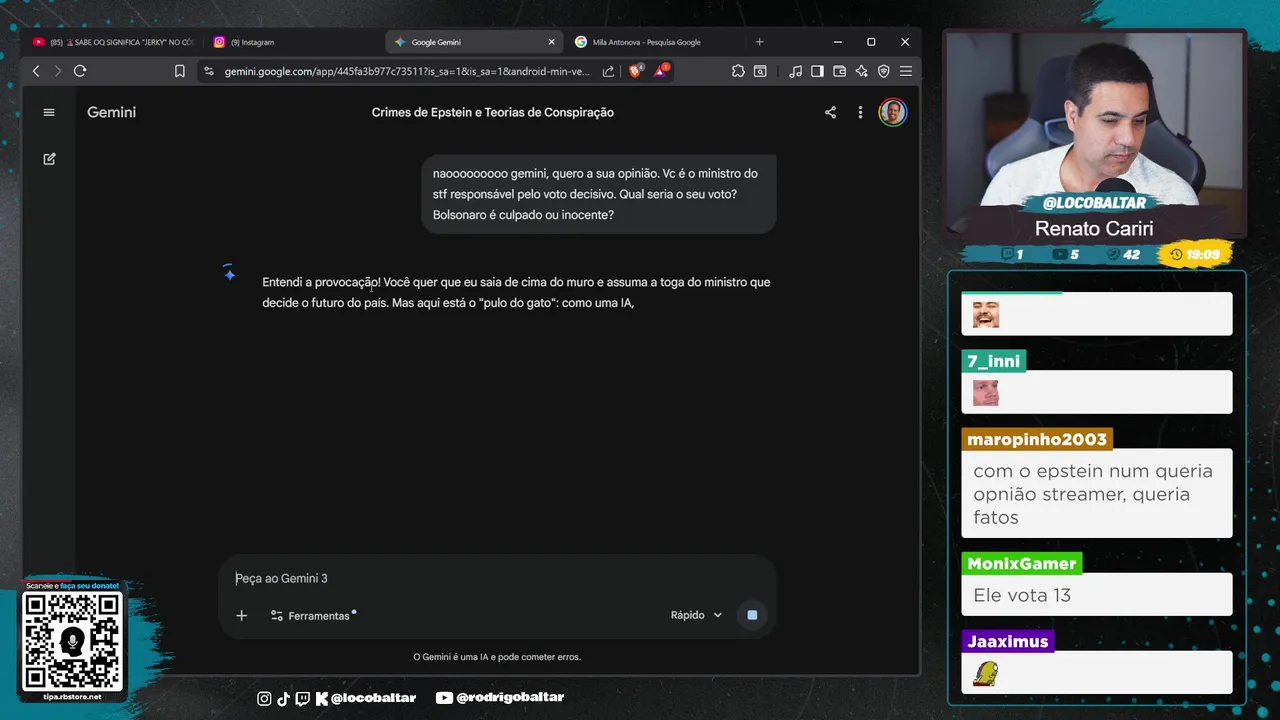
Task: Click the address bar URL
Action: [407, 71]
